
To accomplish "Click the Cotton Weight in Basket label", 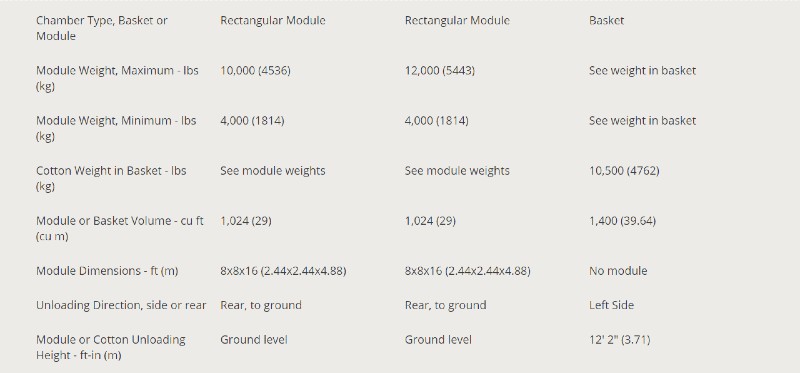I will pos(111,178).
